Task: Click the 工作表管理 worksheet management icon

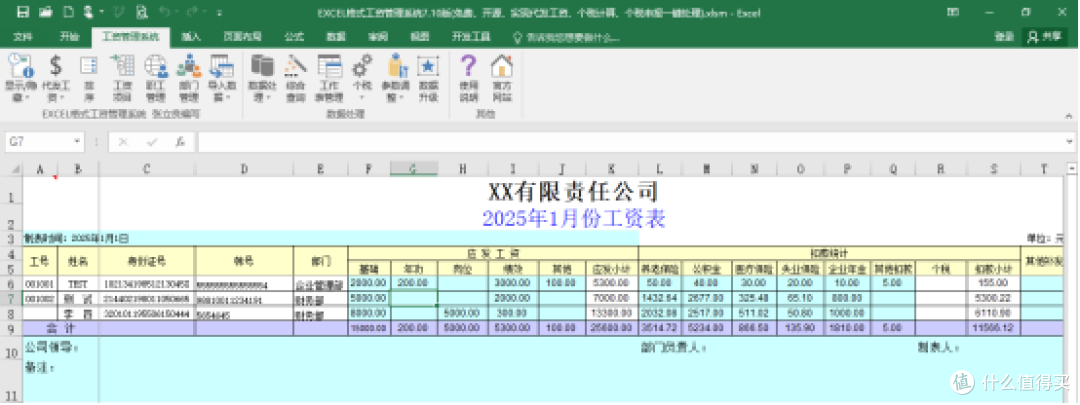Action: (x=329, y=79)
